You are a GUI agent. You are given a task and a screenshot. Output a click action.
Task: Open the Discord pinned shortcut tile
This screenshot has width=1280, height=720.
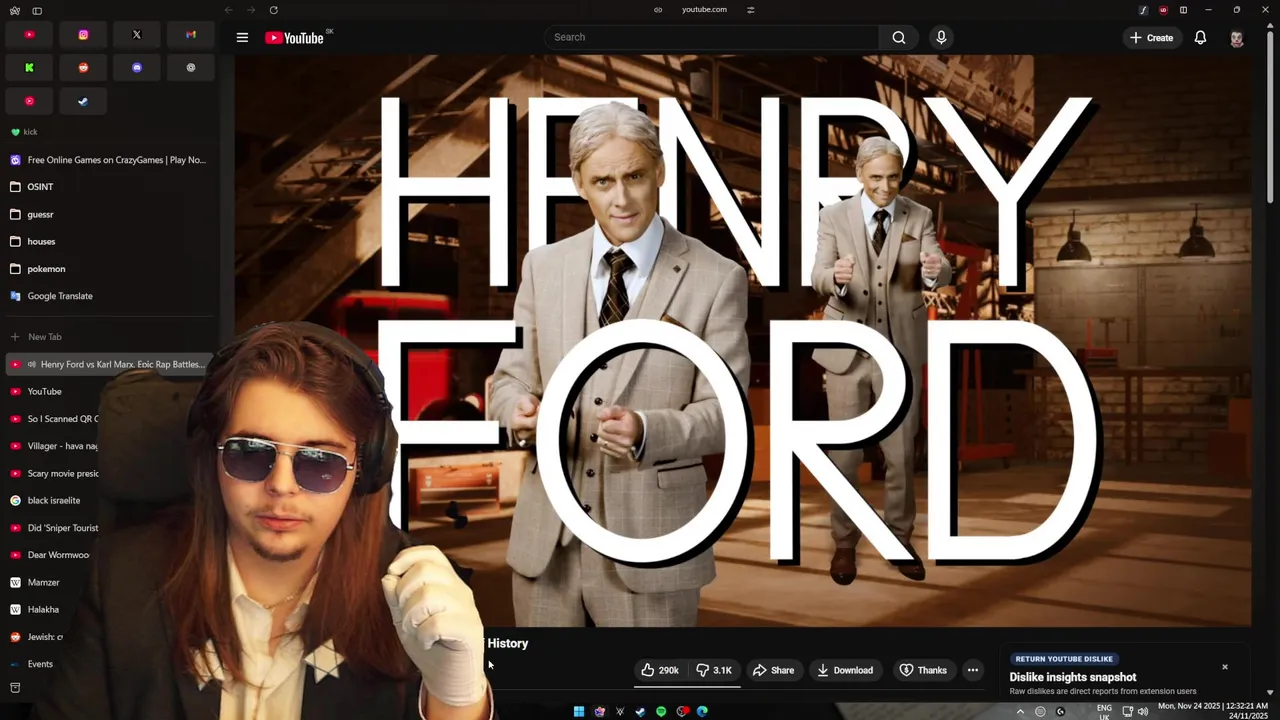137,68
